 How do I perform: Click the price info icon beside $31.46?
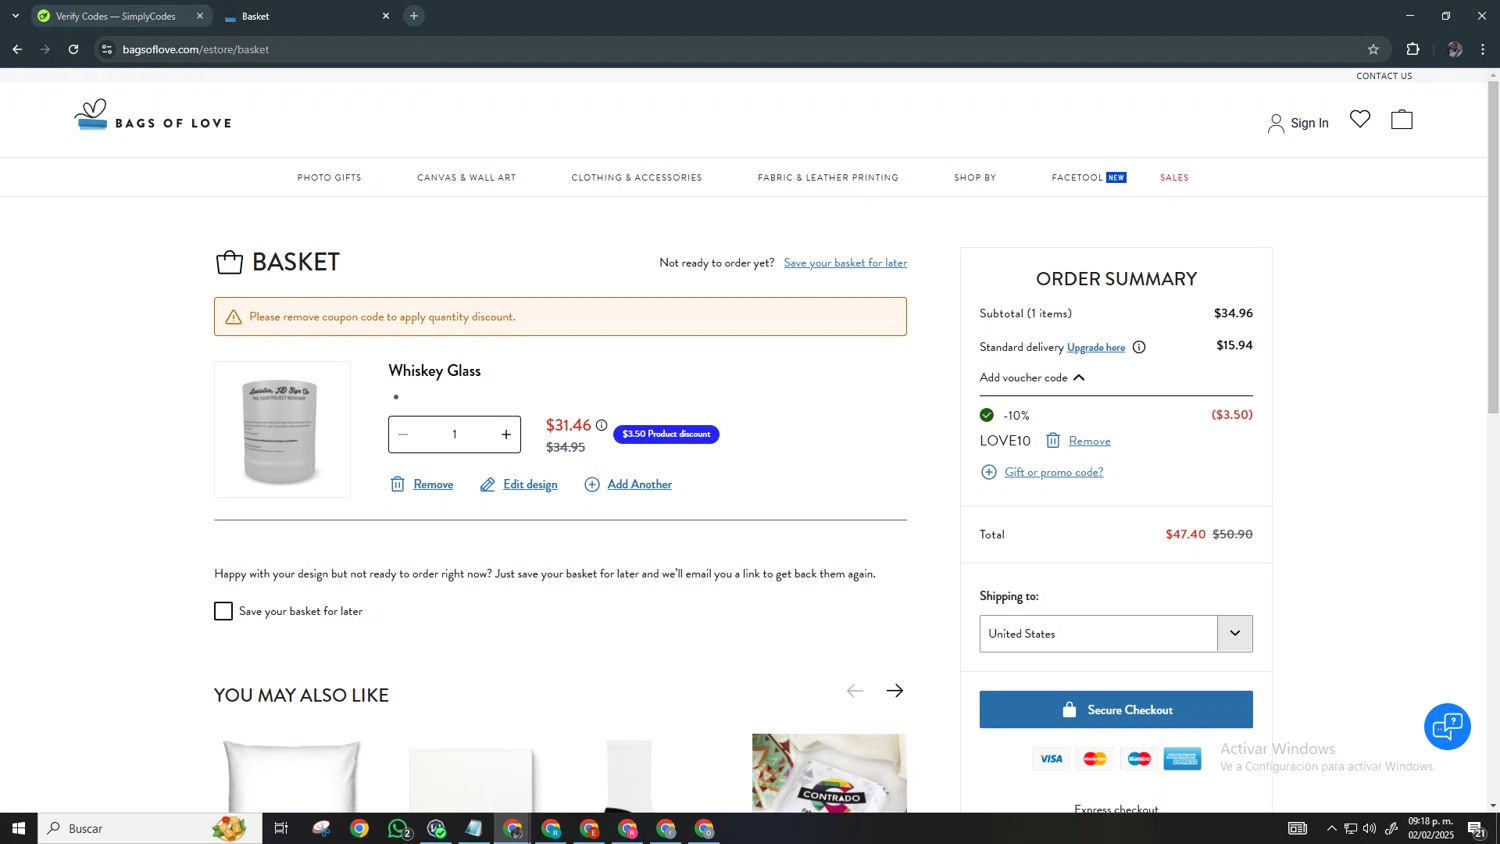coord(601,425)
